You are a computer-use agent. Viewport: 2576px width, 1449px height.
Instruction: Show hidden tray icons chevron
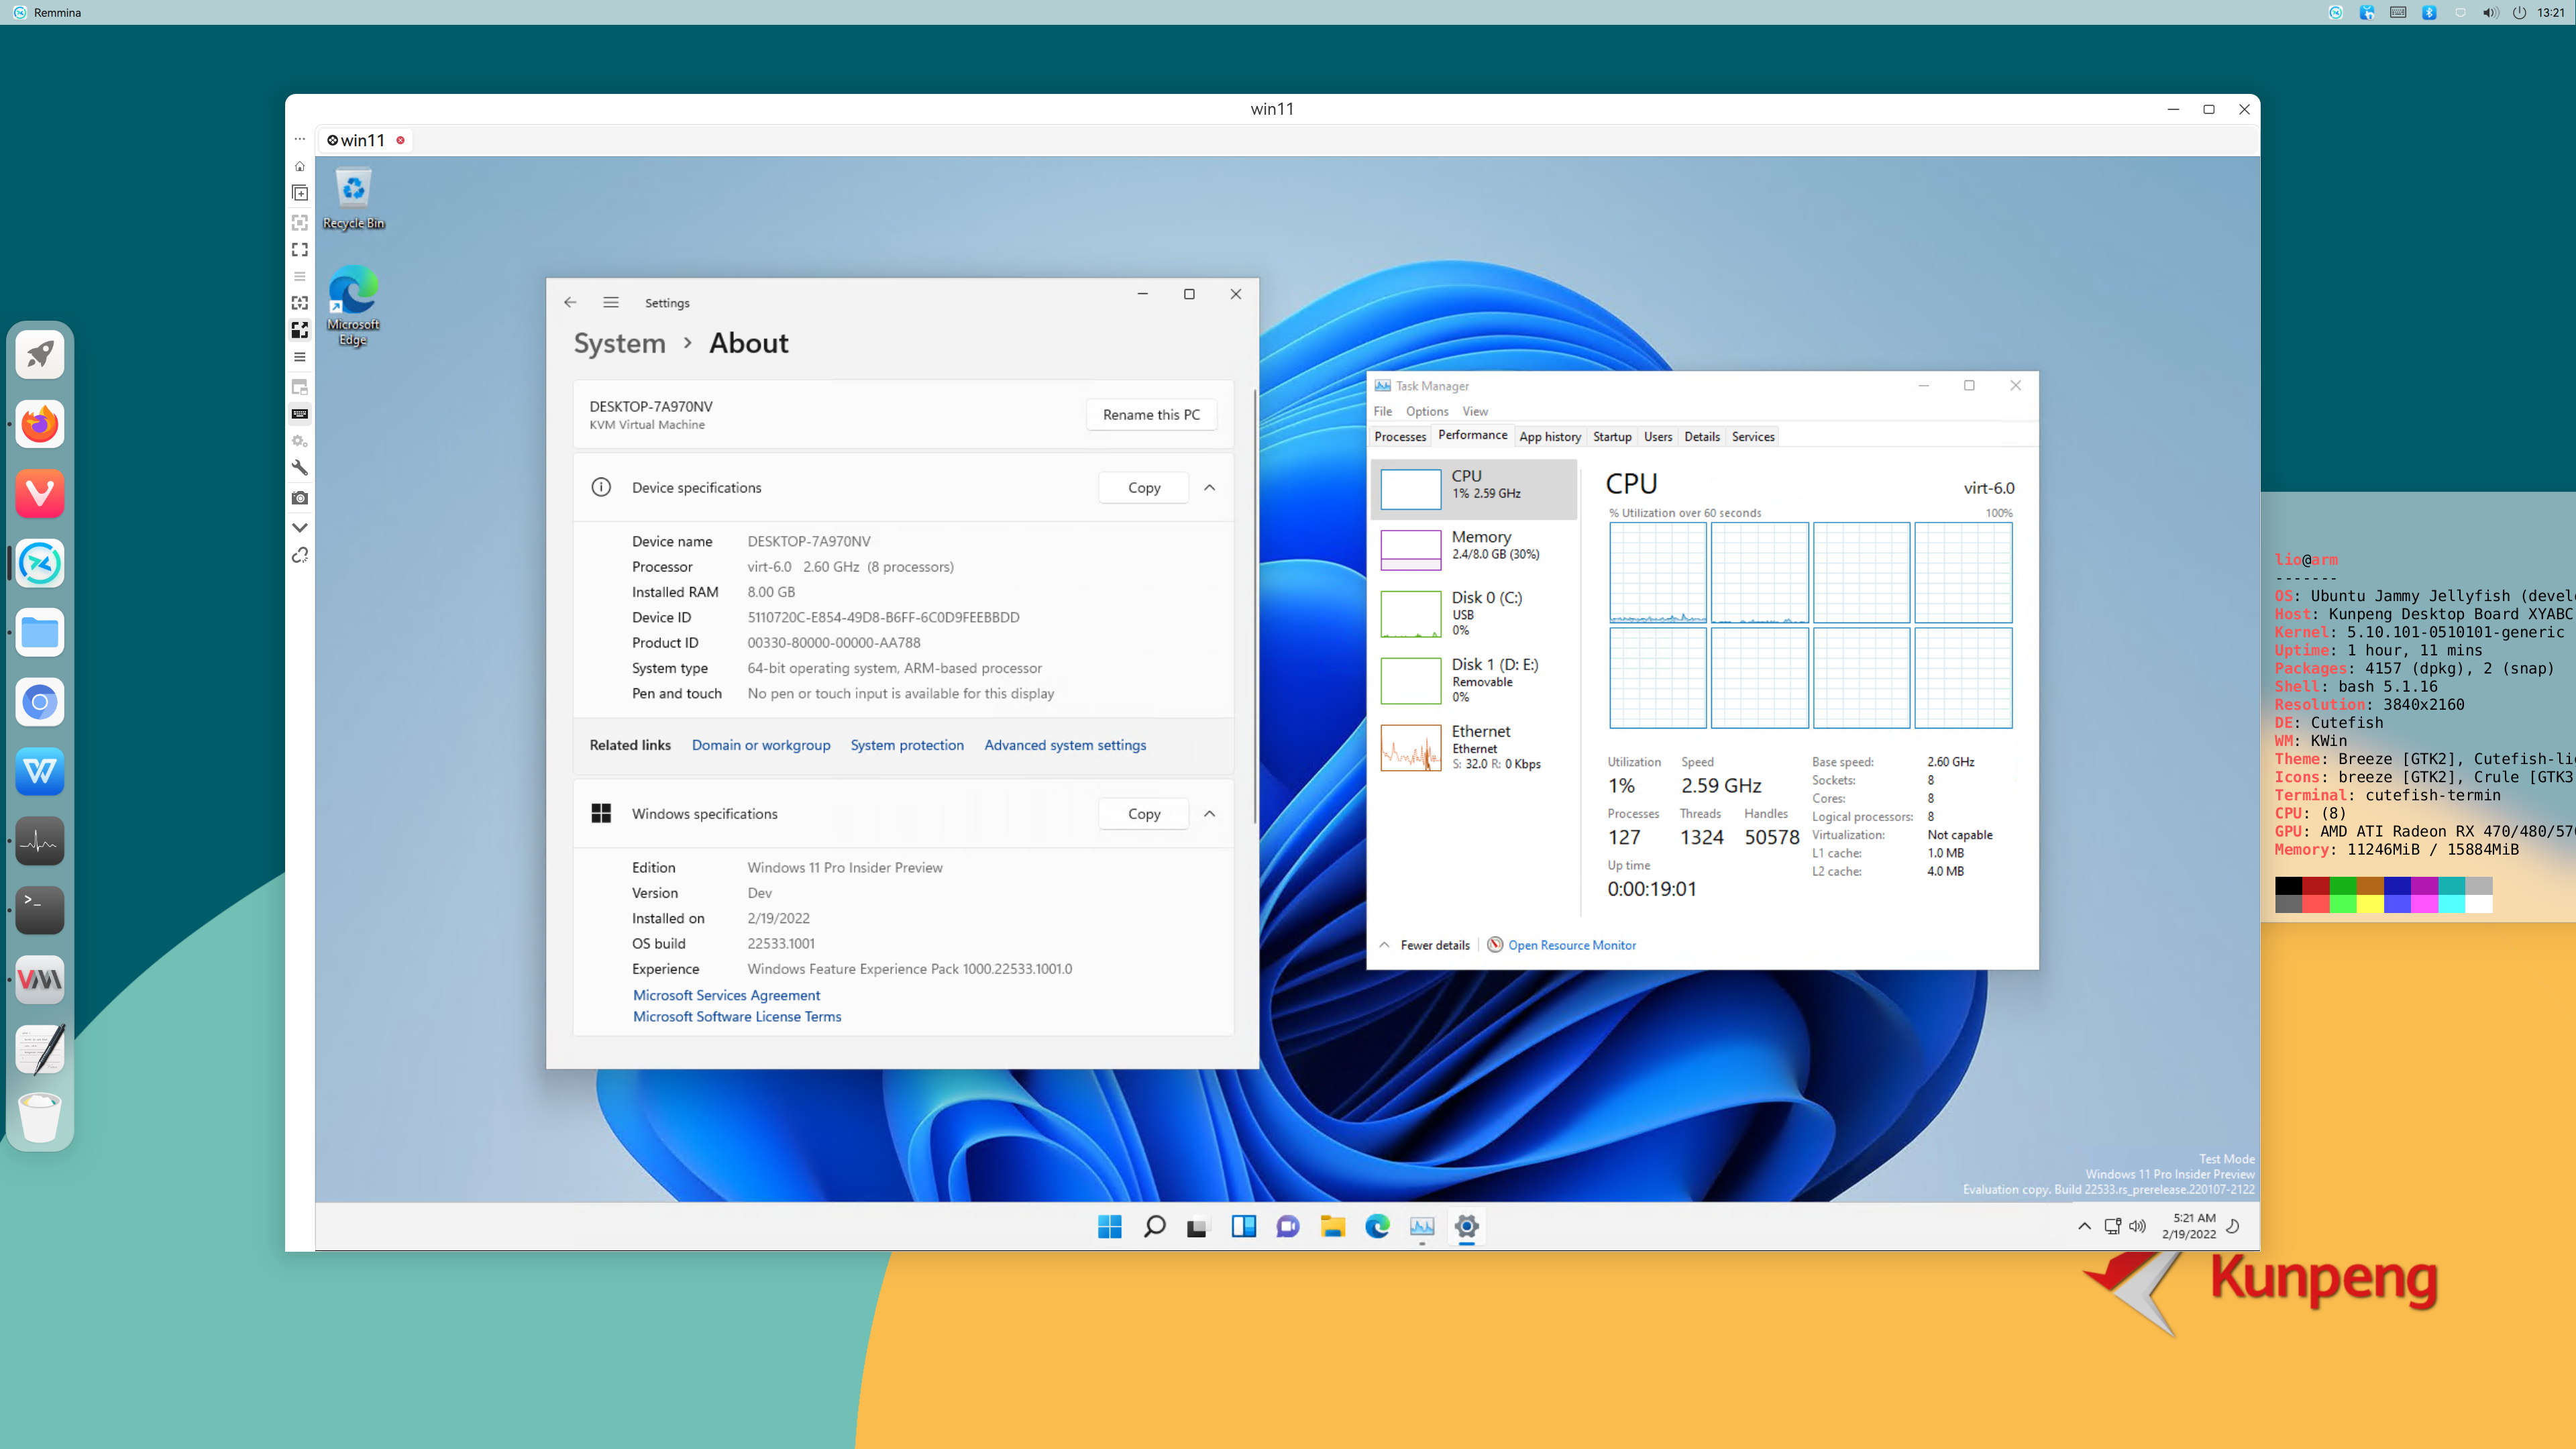click(x=2084, y=1226)
